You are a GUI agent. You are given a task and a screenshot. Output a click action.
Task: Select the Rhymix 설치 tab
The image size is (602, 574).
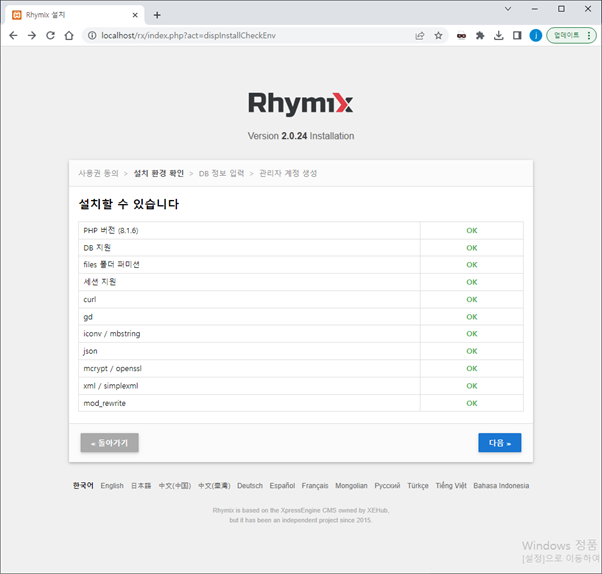(75, 15)
